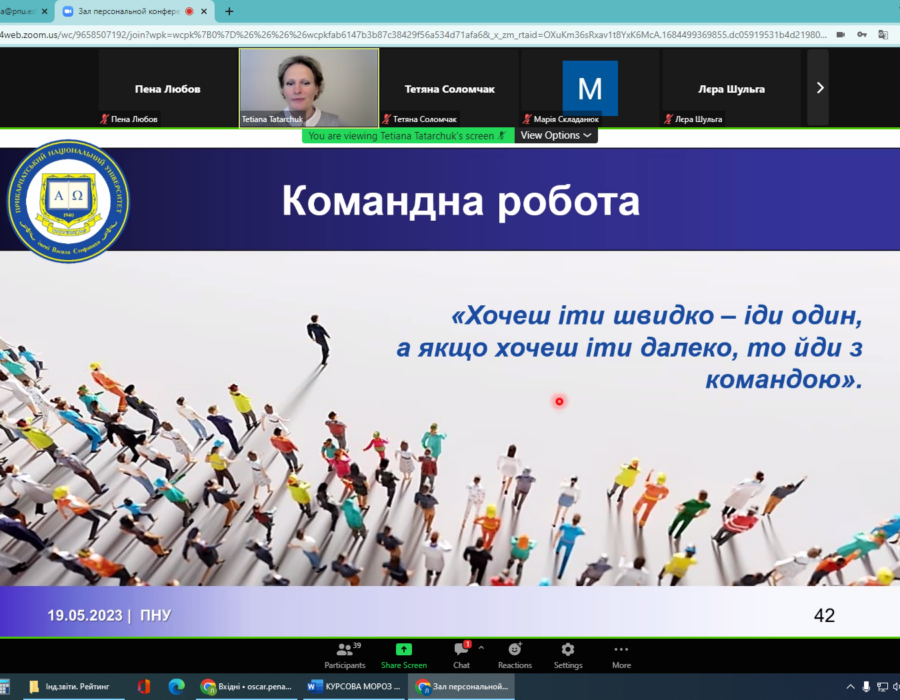
Task: Expand the View Options dropdown
Action: point(556,135)
